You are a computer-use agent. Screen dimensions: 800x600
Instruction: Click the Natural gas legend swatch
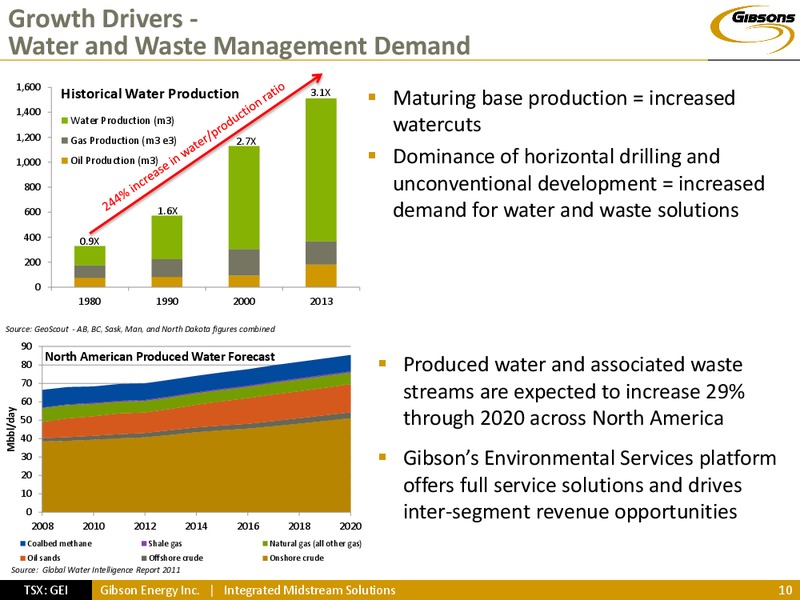click(x=265, y=544)
